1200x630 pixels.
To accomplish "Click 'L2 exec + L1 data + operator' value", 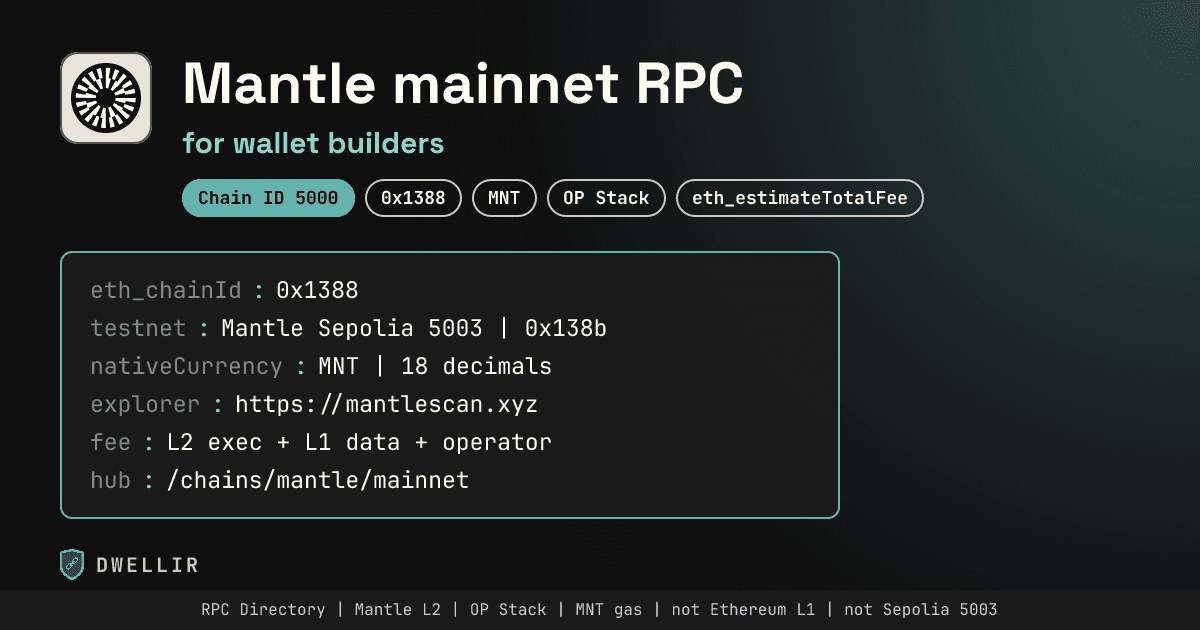I will click(359, 443).
